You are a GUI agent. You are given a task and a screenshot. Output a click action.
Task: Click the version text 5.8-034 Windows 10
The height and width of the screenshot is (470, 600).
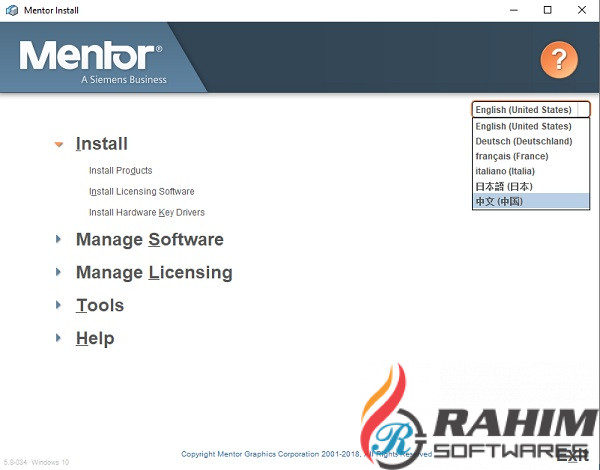coord(36,462)
